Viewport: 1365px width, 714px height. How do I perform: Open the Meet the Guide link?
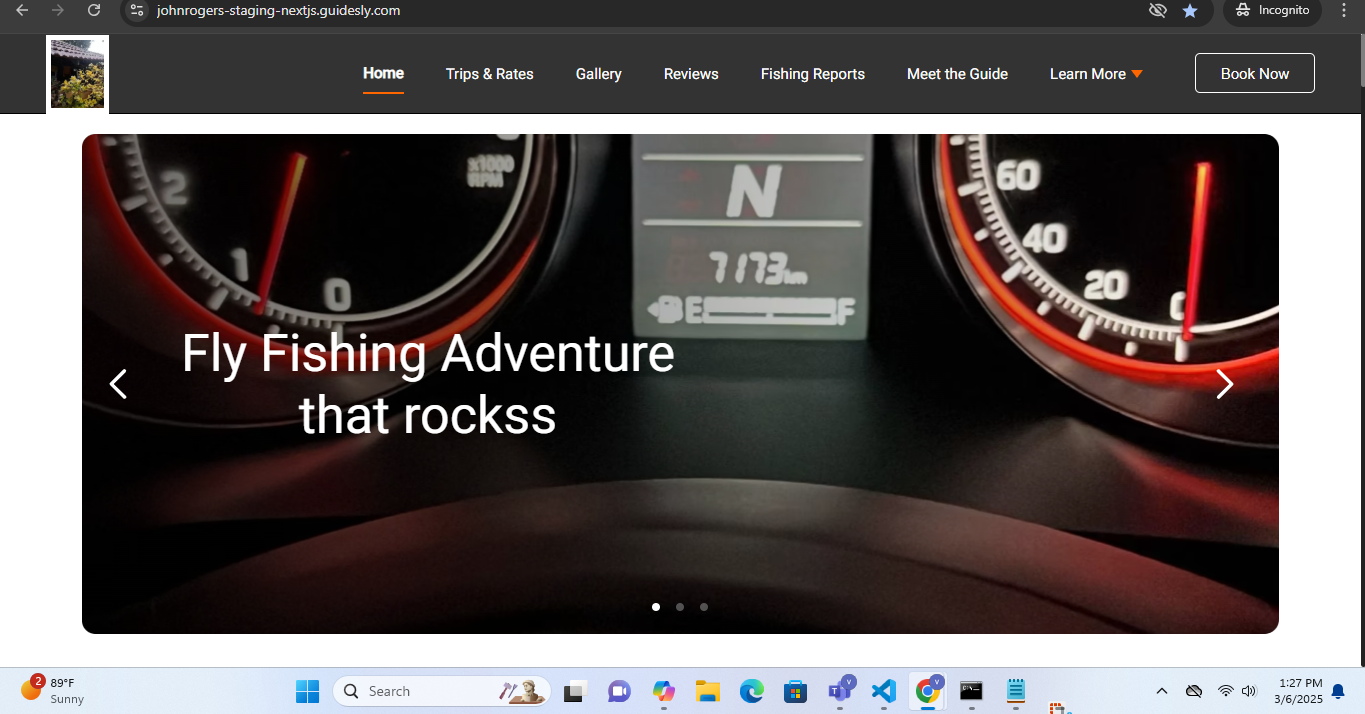pyautogui.click(x=957, y=74)
